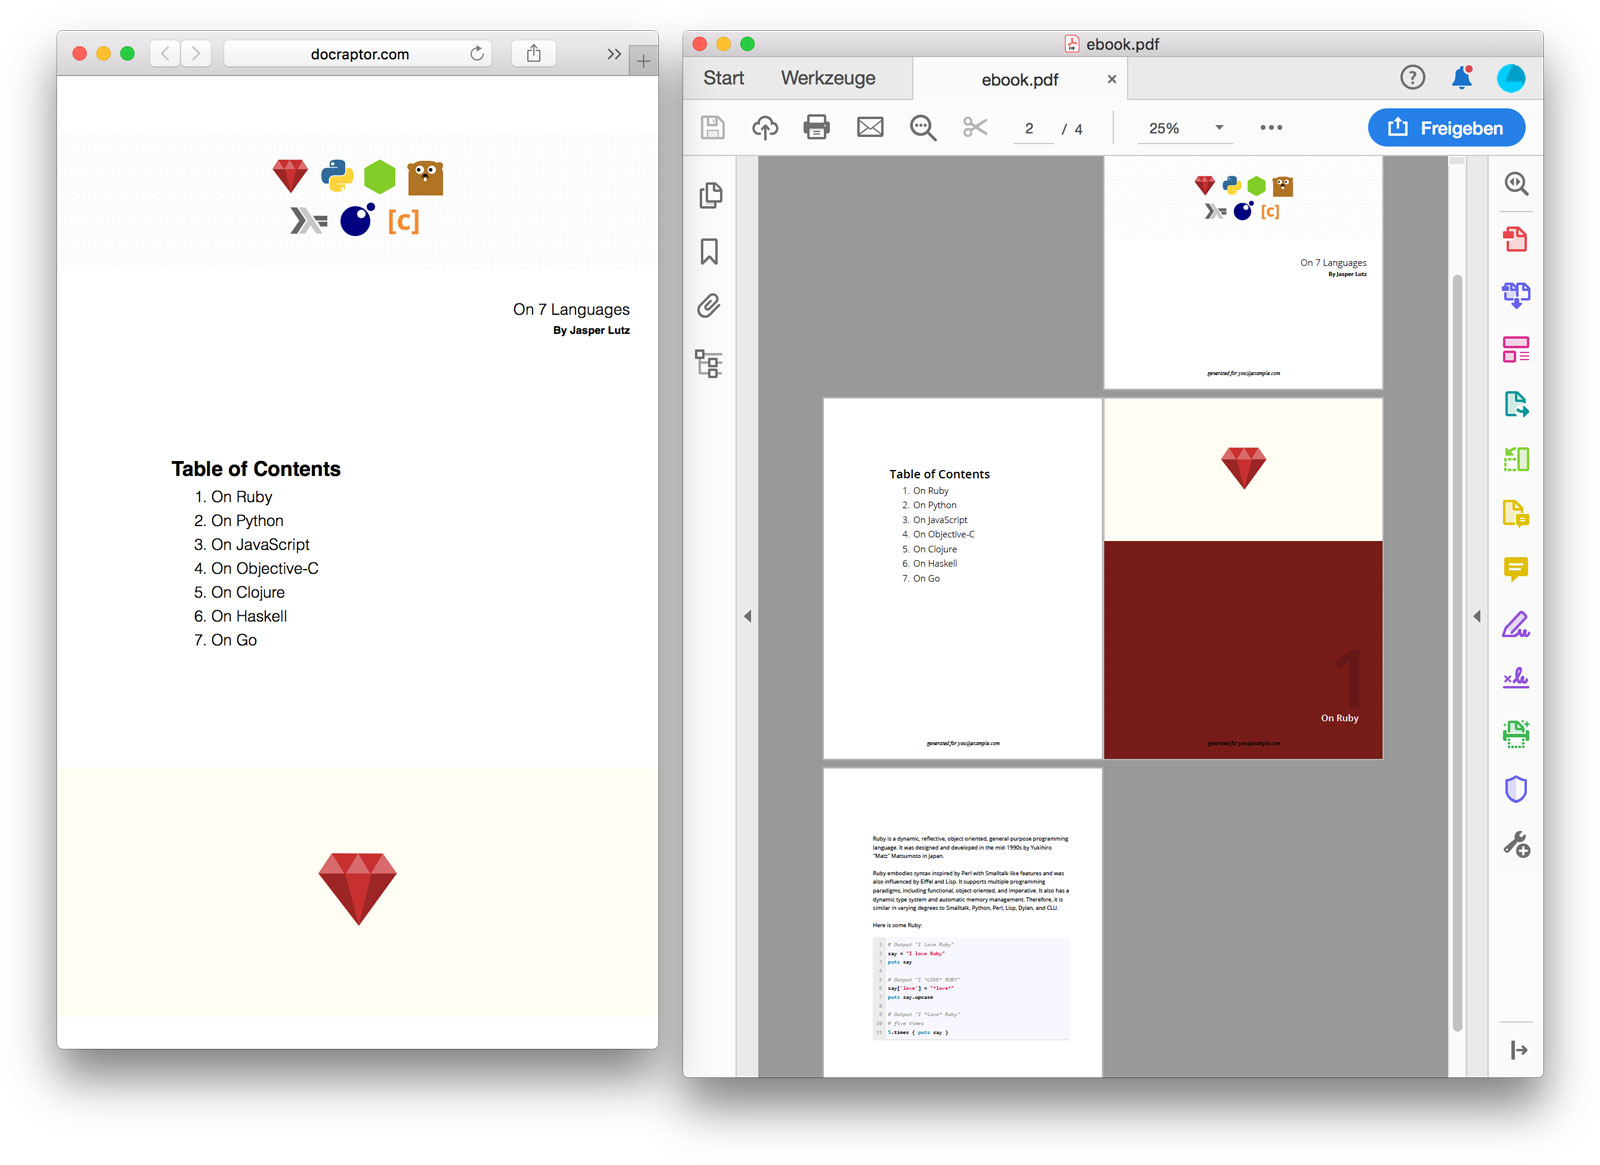Click the cloud upload icon
The image size is (1600, 1165).
coord(765,127)
